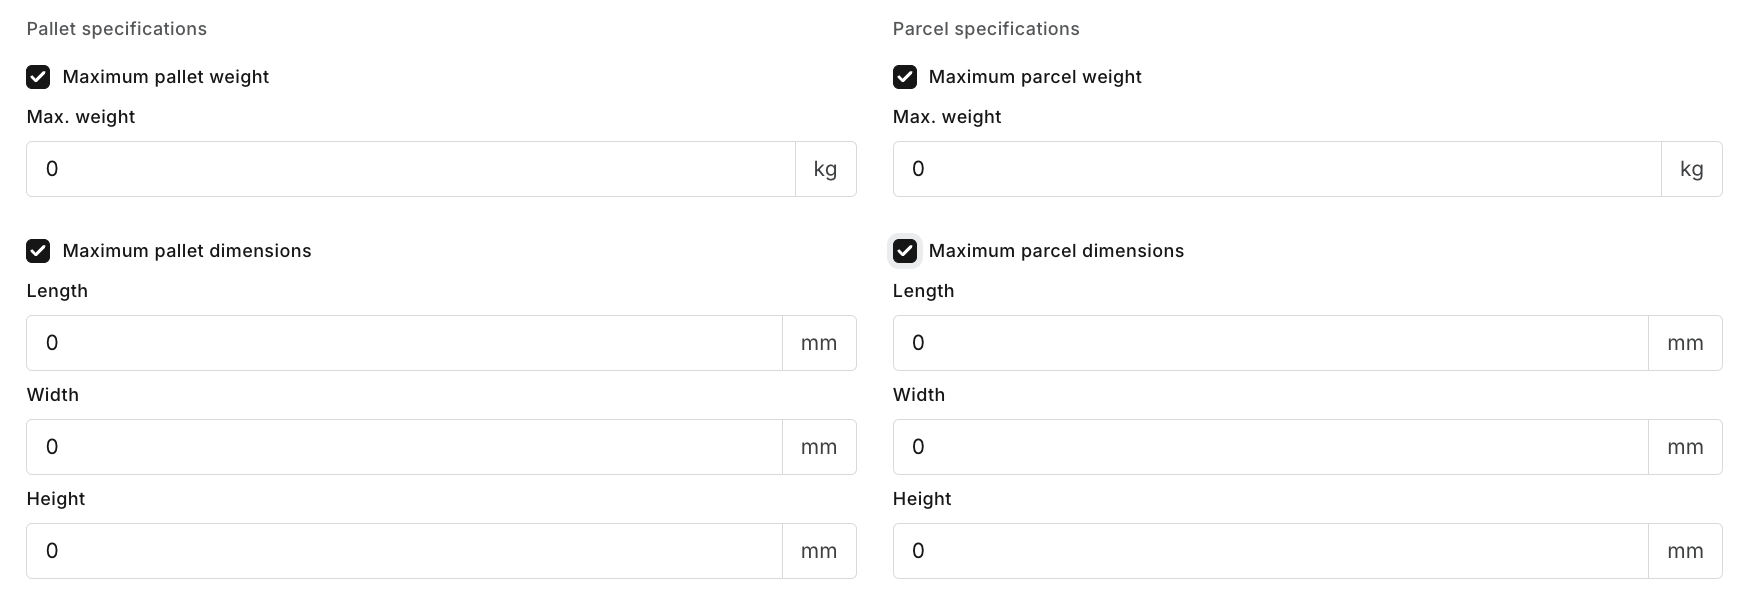Click the Maximum pallet weight label

tap(166, 77)
